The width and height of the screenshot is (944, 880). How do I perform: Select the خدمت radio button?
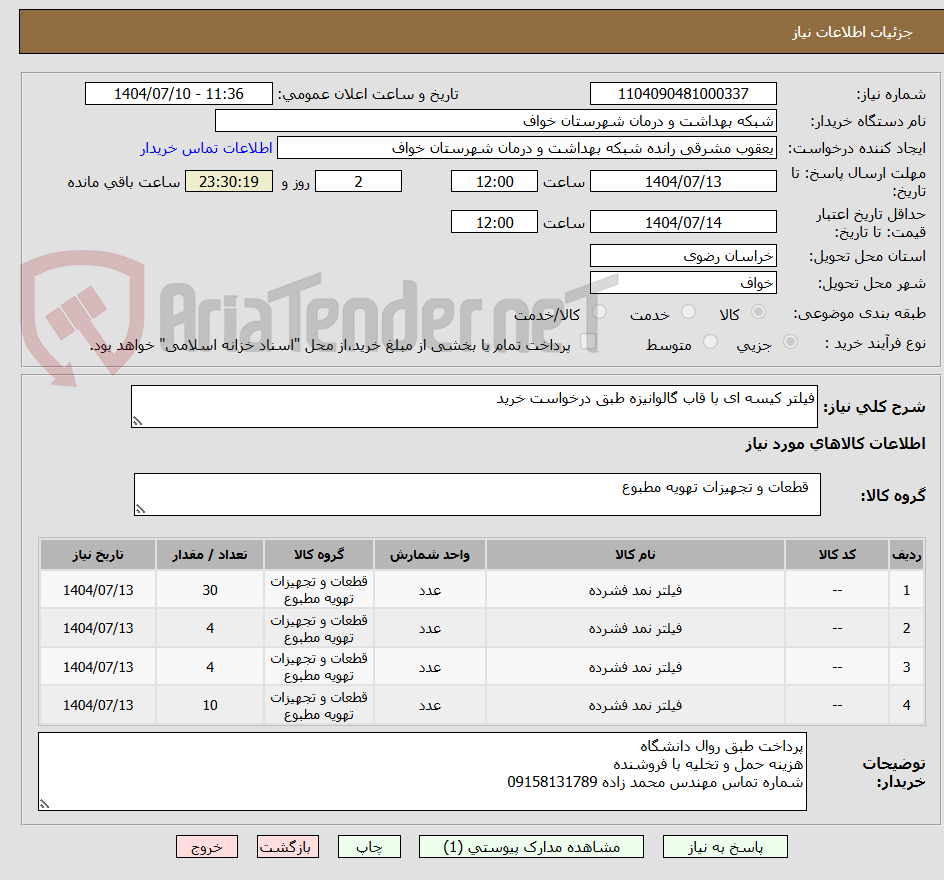(x=690, y=311)
